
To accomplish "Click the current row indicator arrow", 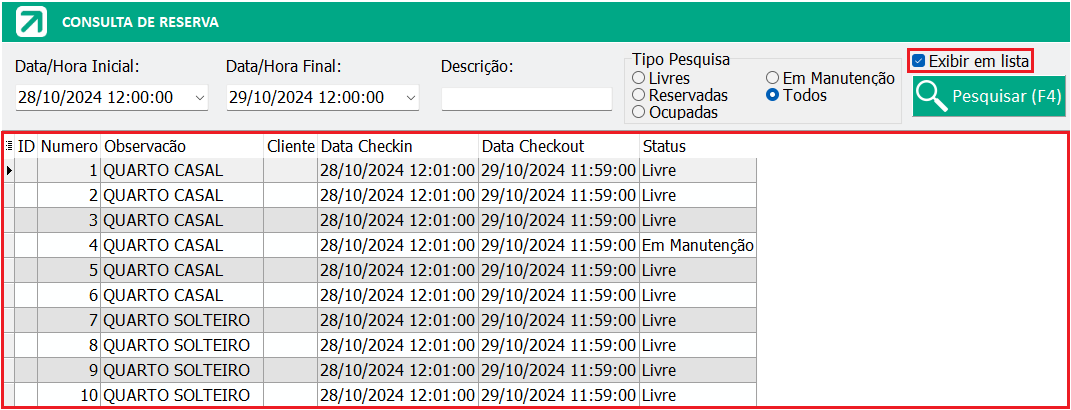I will pos(9,170).
